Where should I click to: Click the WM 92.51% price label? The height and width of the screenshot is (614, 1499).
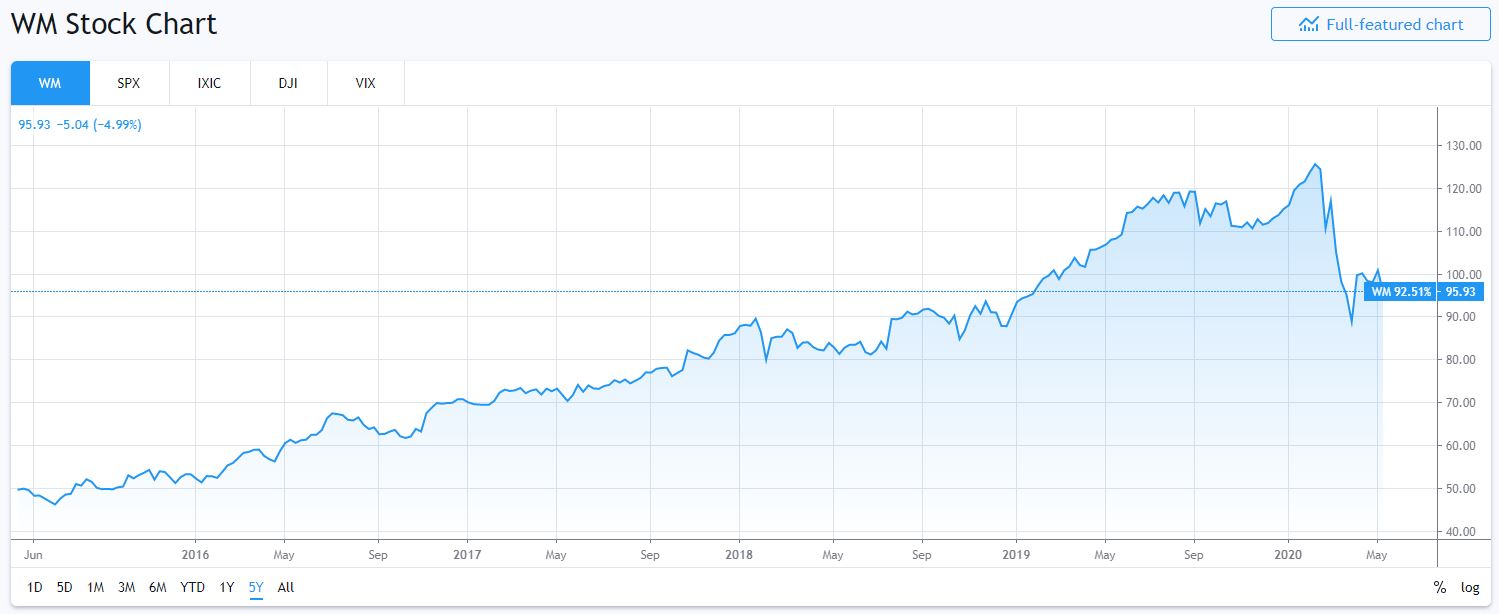click(1401, 292)
